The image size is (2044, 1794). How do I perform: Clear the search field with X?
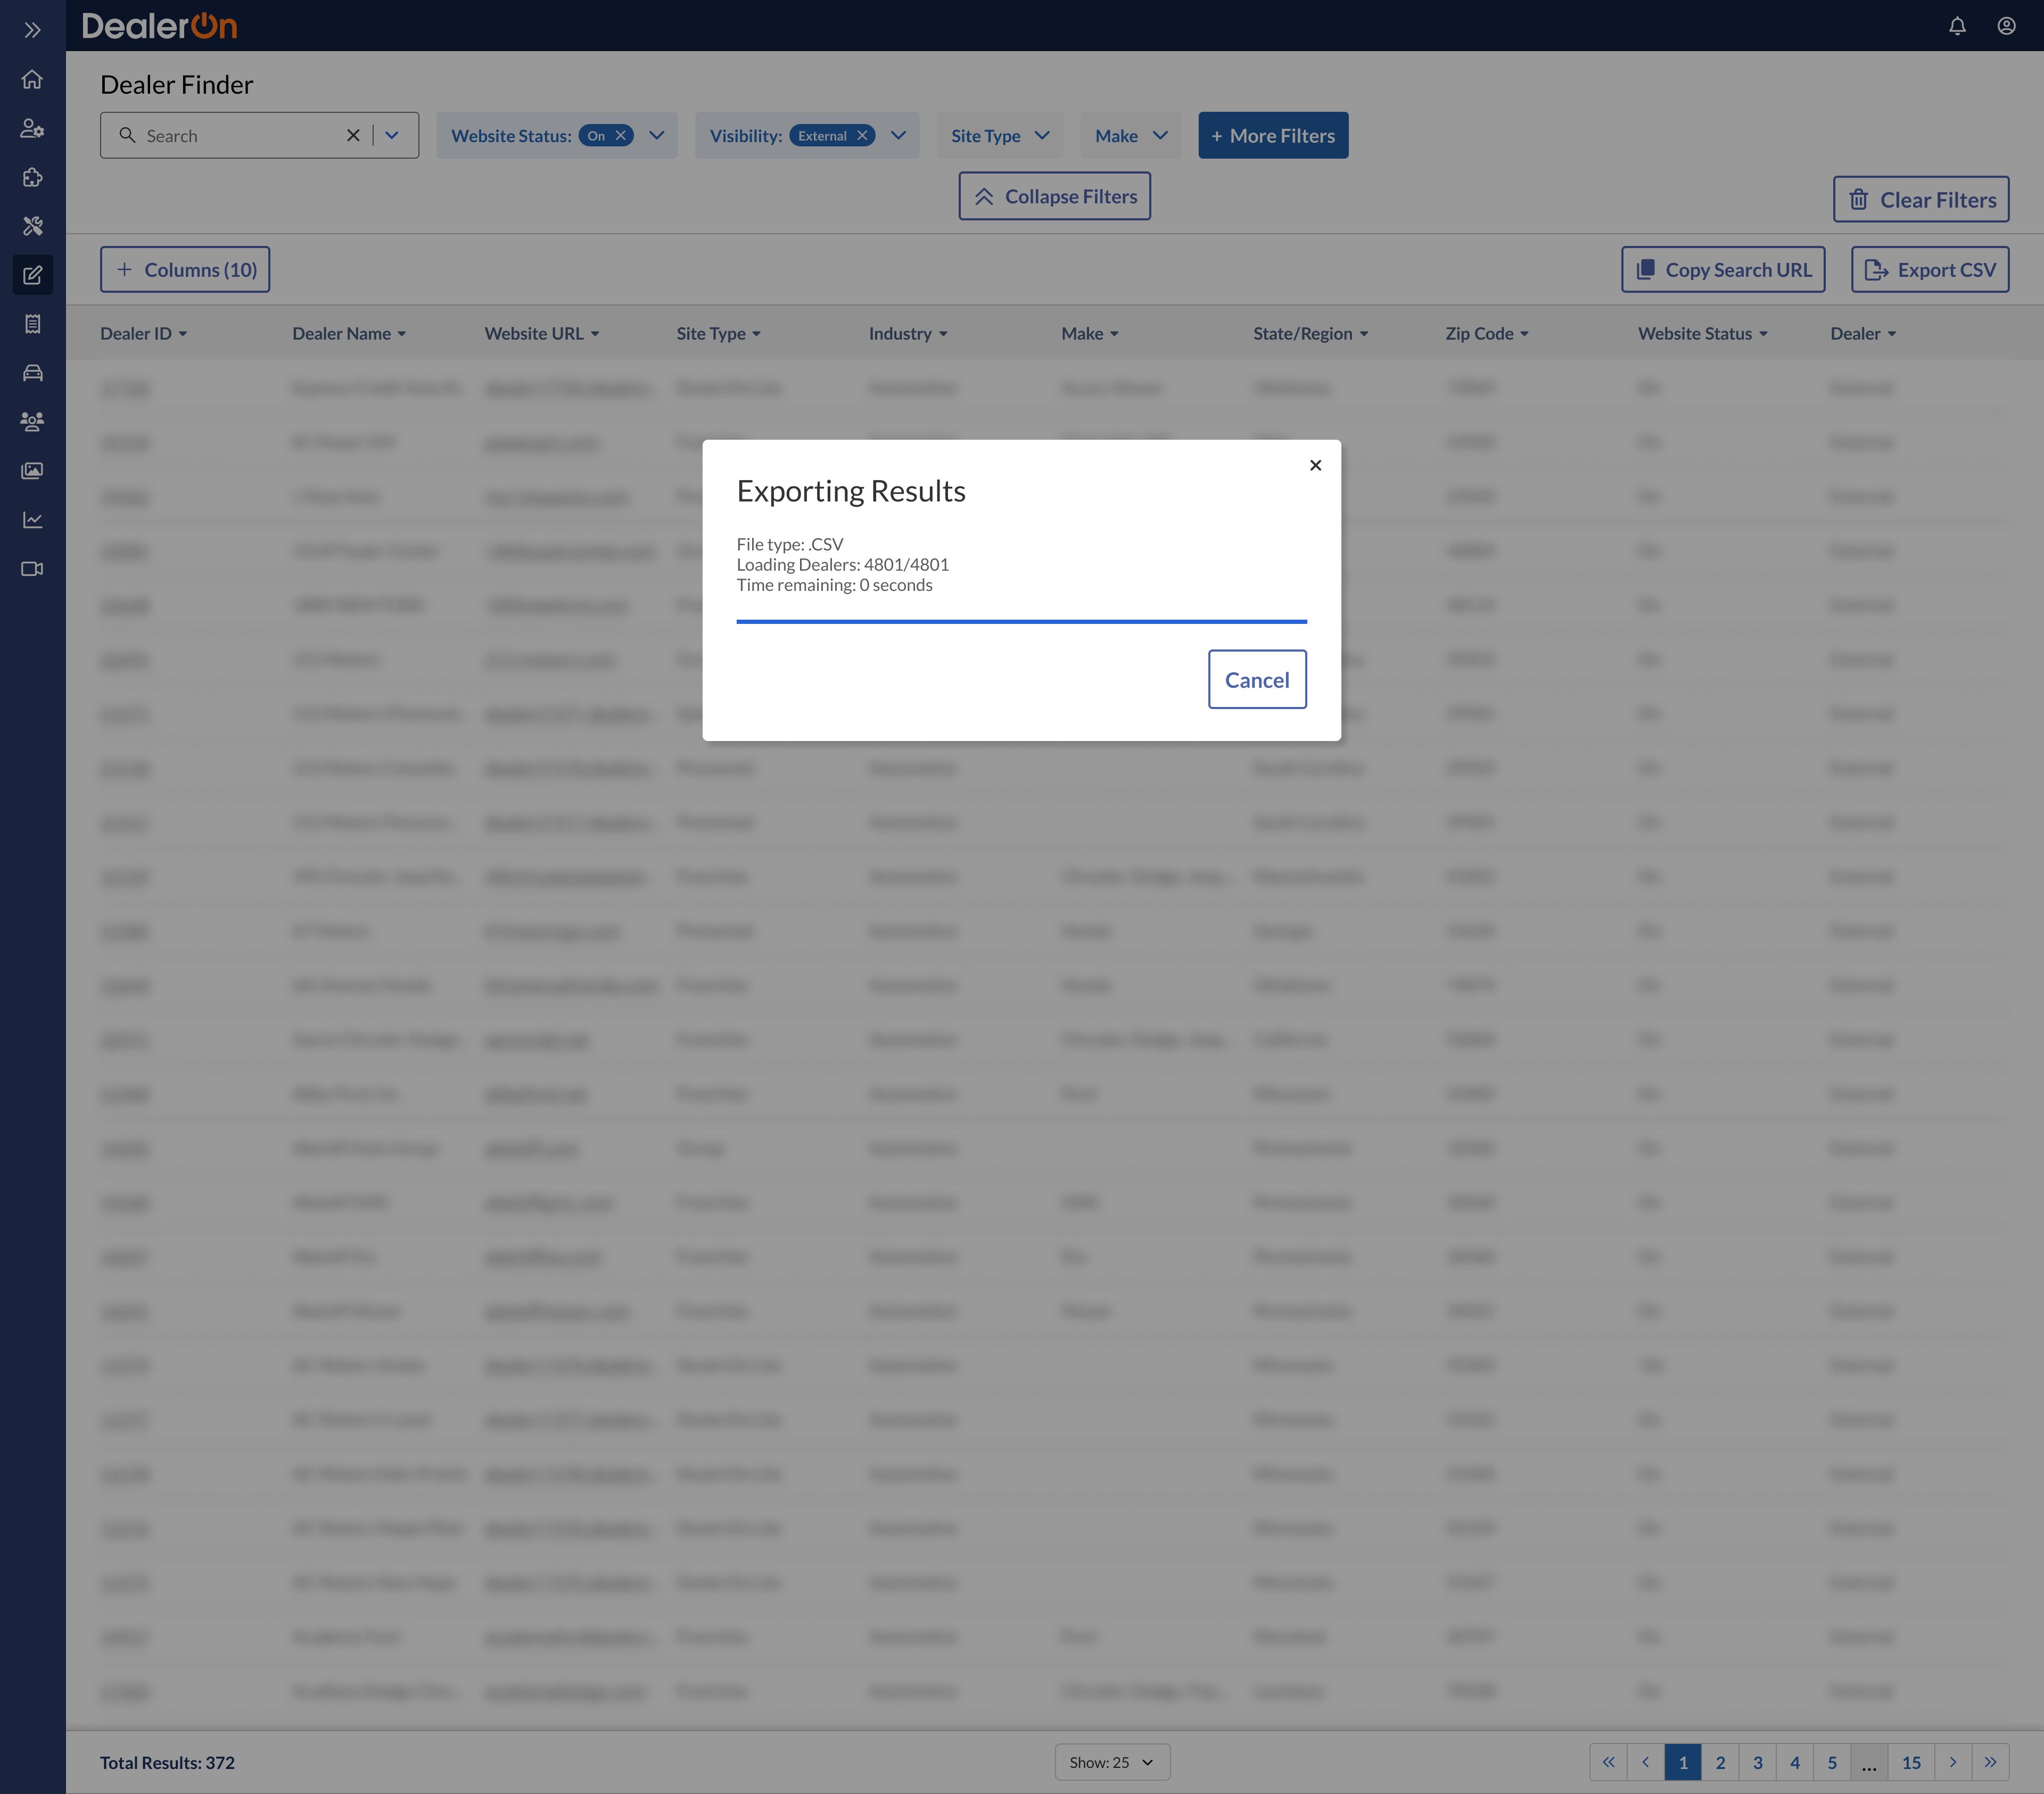click(x=353, y=136)
